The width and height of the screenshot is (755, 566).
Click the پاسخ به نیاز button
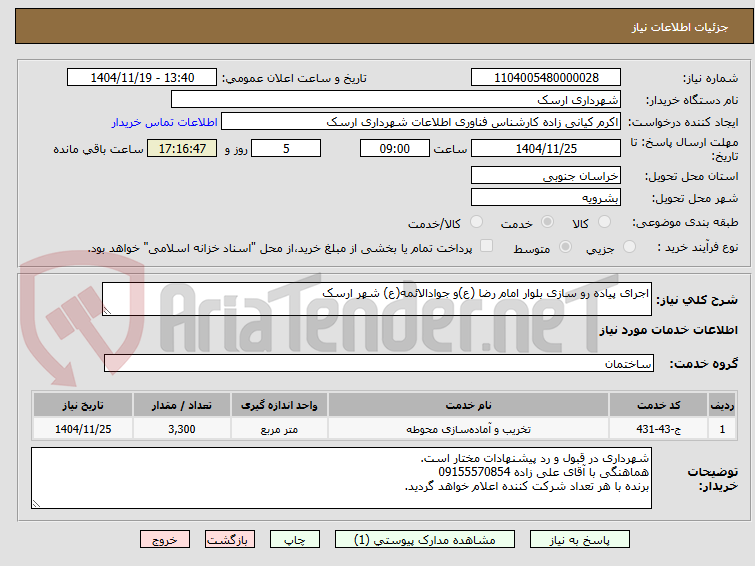click(x=580, y=540)
